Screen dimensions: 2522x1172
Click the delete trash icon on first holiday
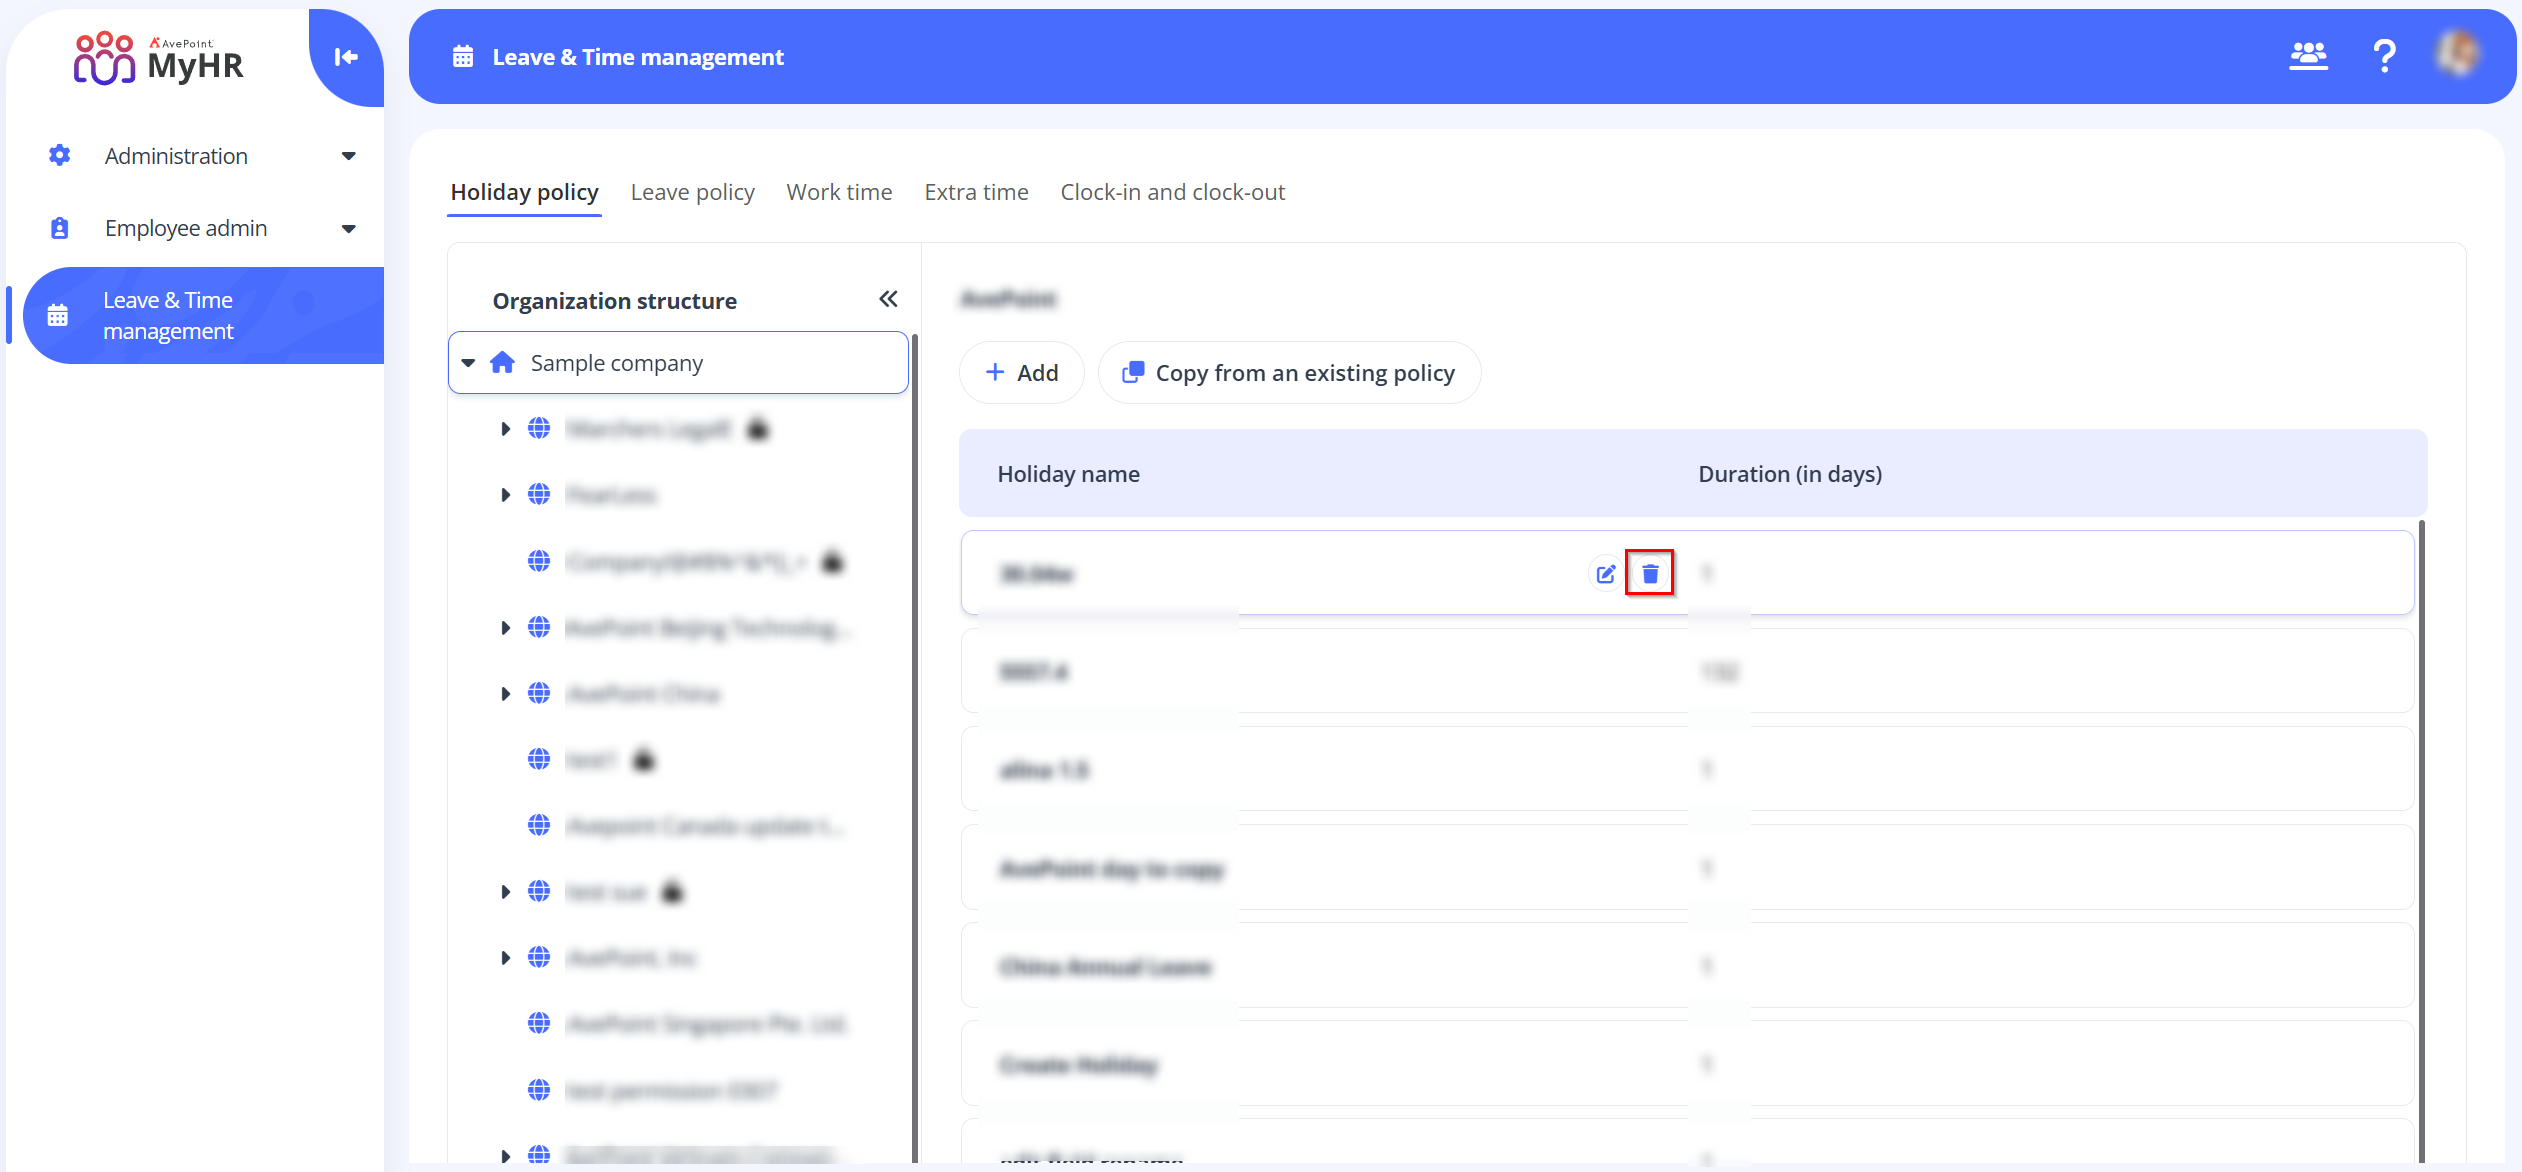1650,573
